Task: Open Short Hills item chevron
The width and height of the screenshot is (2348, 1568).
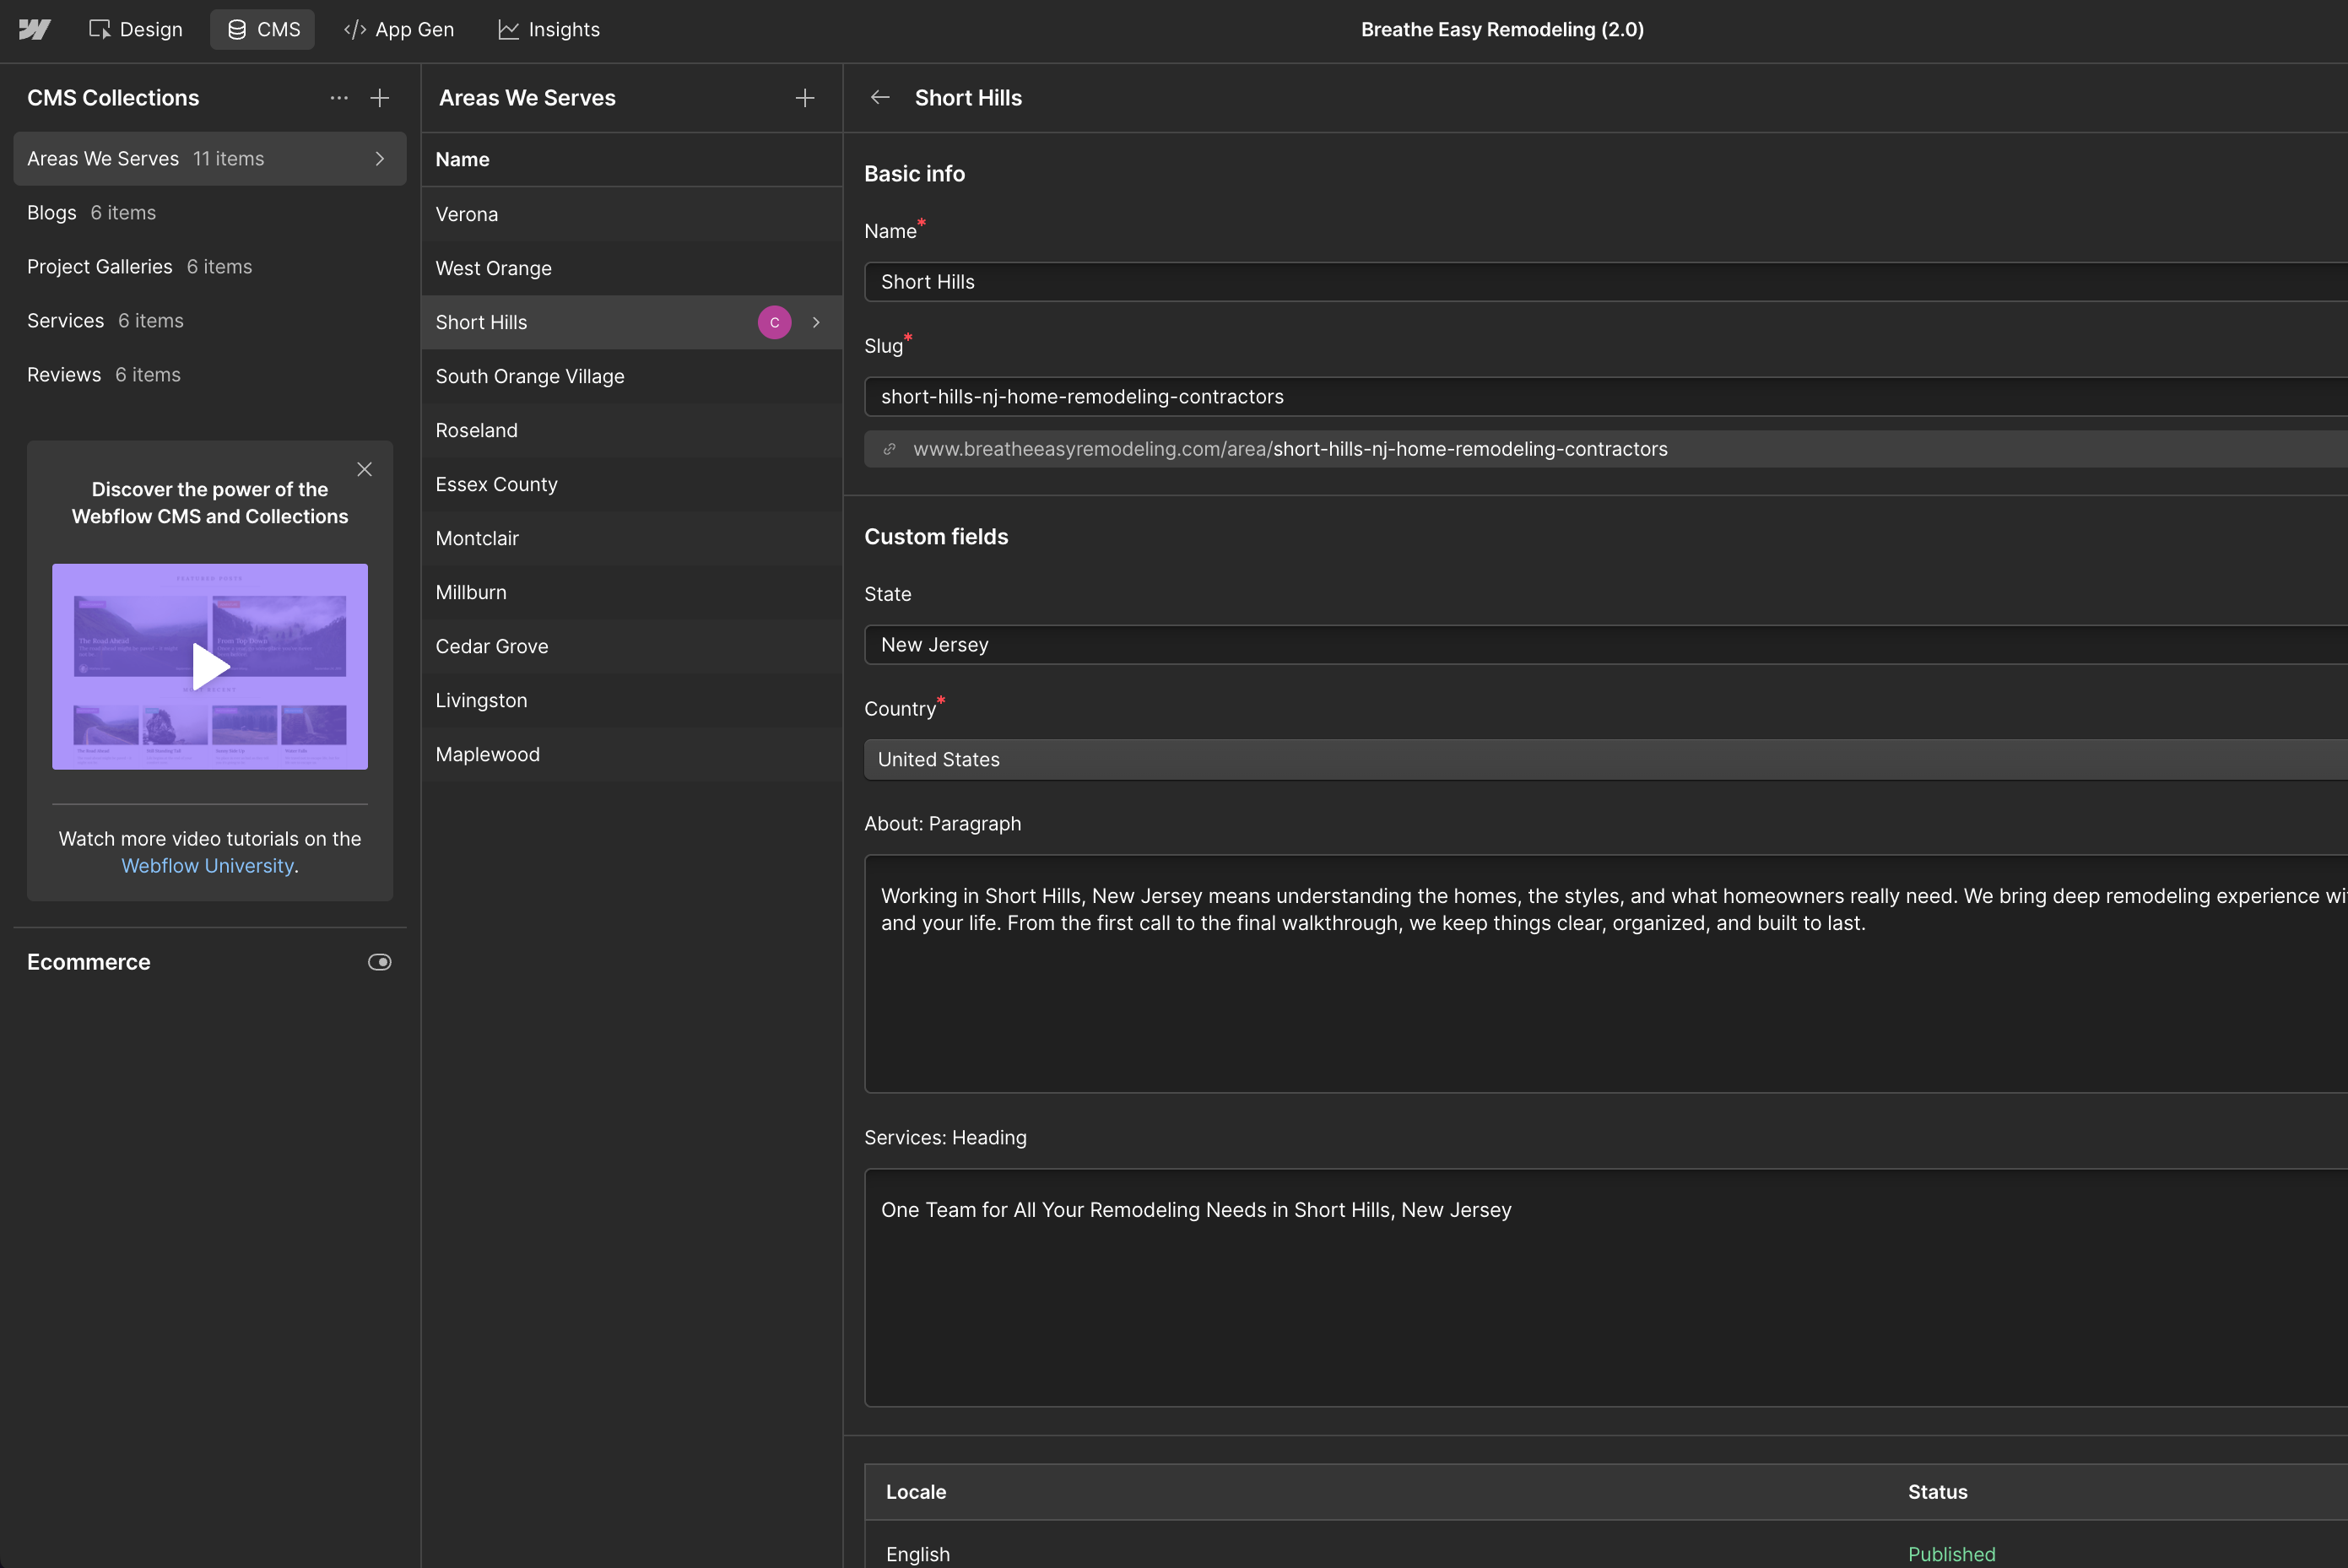Action: 816,322
